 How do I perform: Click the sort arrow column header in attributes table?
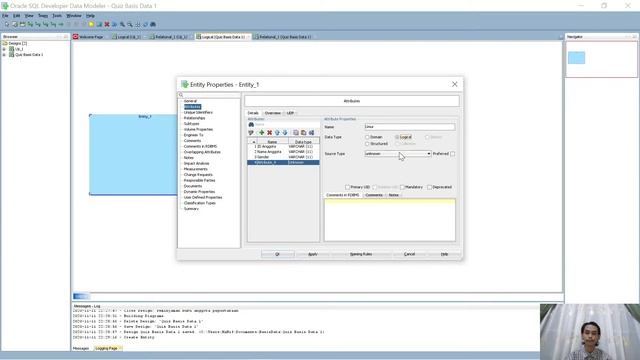[x=254, y=142]
